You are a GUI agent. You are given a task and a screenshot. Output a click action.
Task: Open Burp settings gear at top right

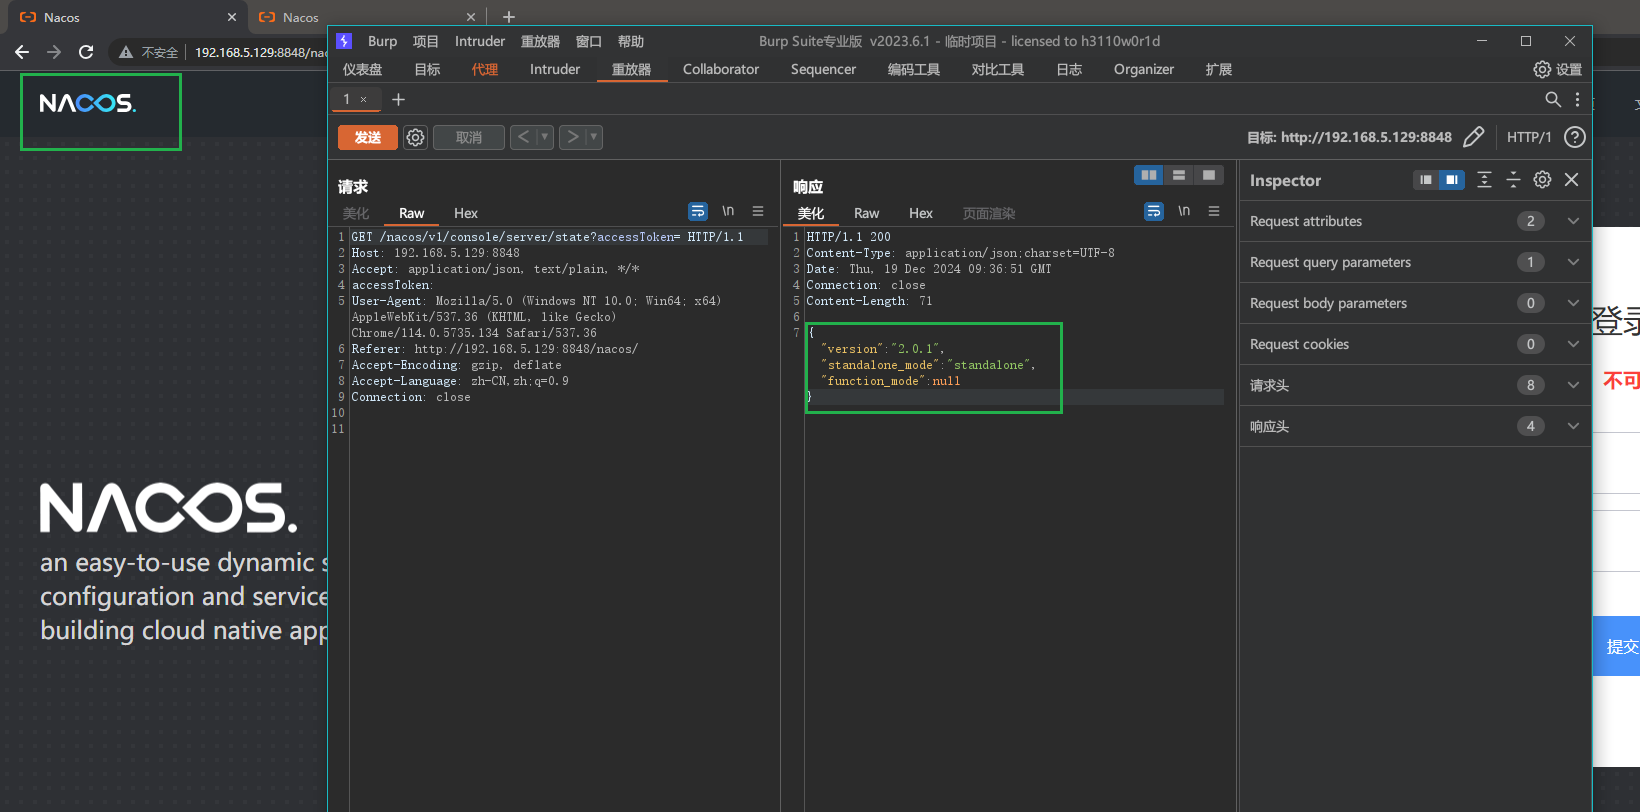[x=1557, y=69]
